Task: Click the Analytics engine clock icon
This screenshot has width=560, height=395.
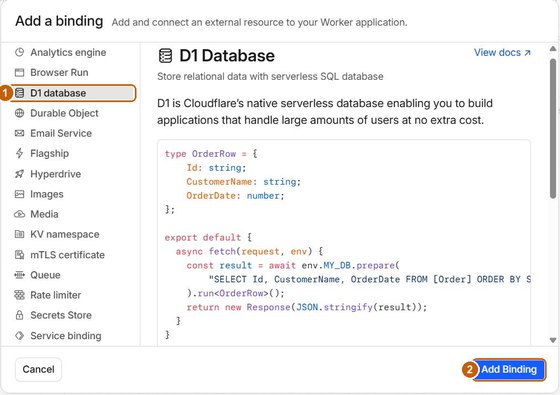Action: (19, 52)
